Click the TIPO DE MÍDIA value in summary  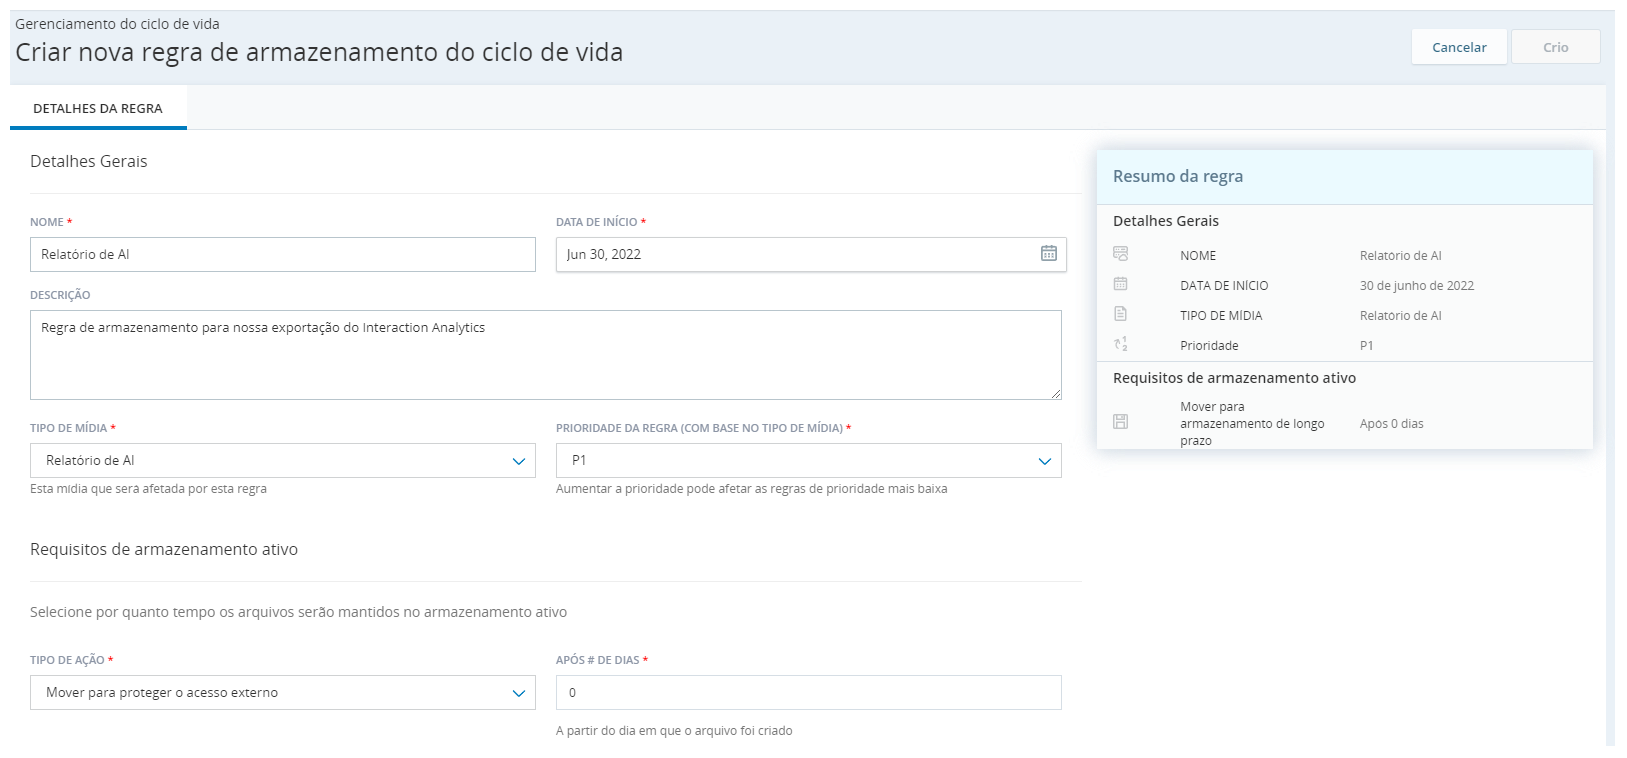tap(1401, 315)
